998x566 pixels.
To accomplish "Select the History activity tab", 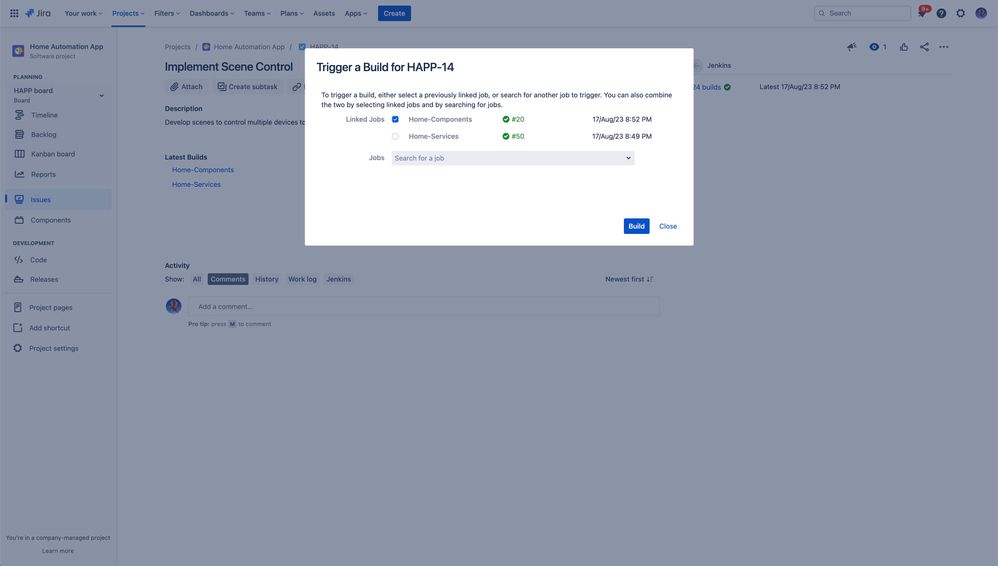I will pyautogui.click(x=267, y=279).
